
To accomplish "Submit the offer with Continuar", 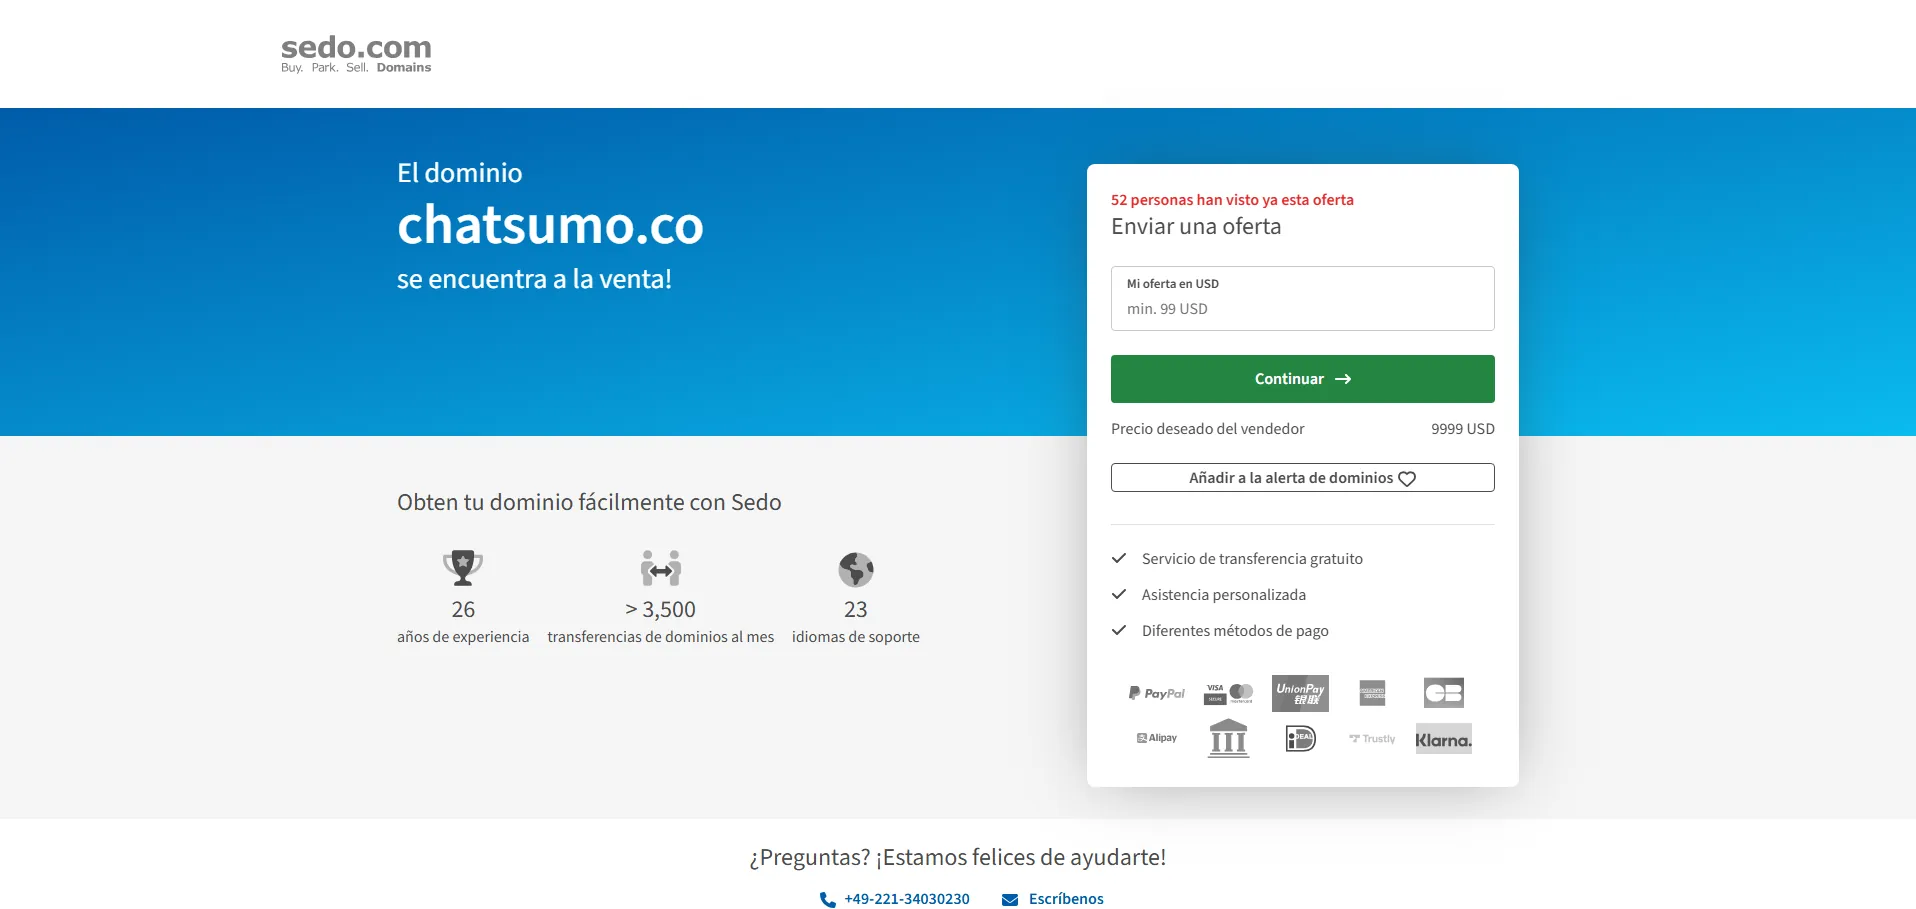I will point(1302,379).
